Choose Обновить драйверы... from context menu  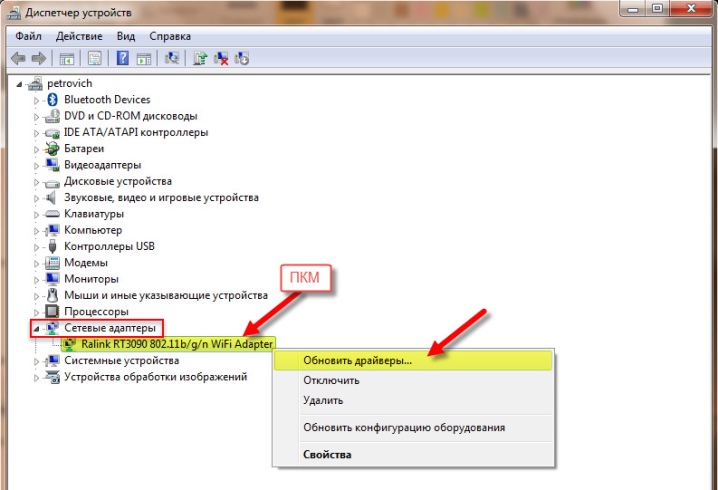click(x=413, y=360)
